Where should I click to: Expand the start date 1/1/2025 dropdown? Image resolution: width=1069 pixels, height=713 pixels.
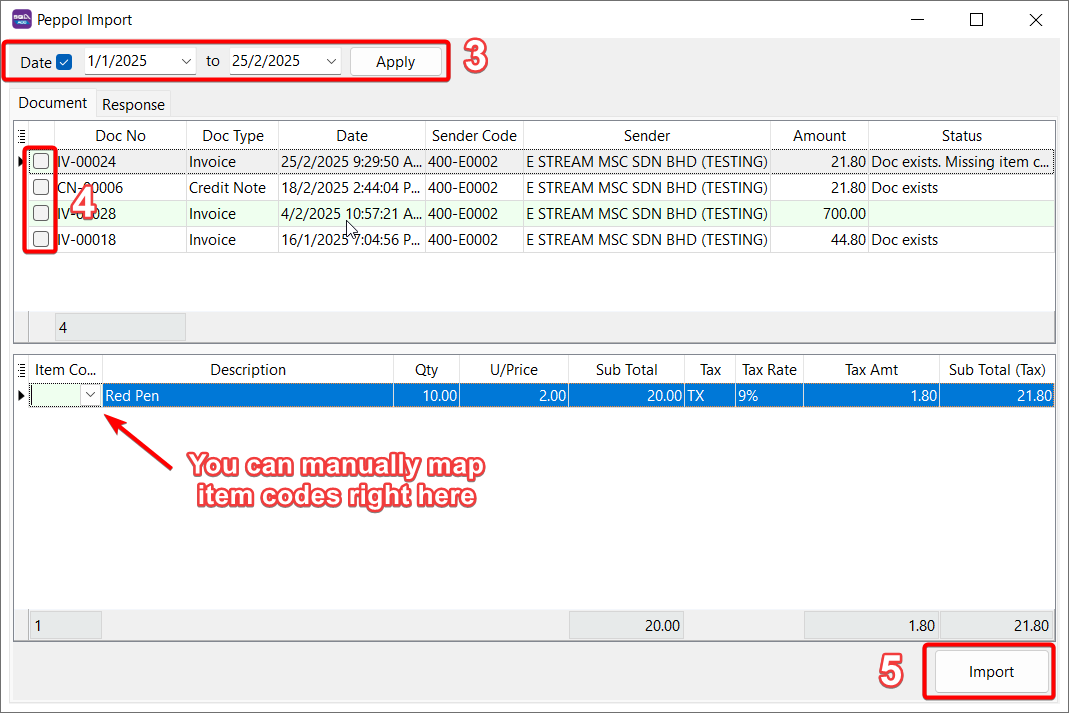point(186,62)
